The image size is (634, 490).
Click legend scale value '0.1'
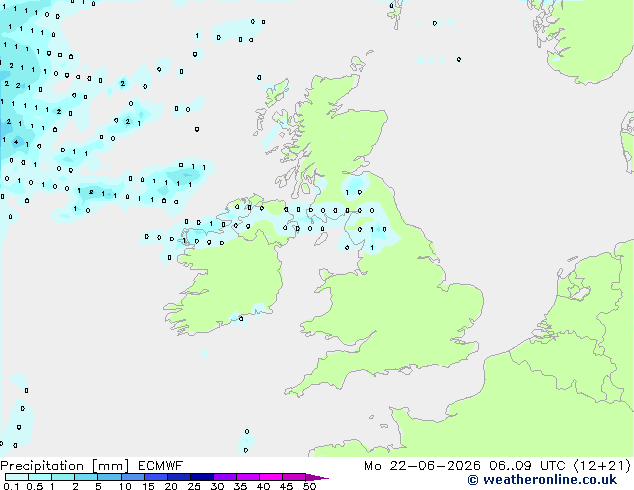click(x=11, y=486)
